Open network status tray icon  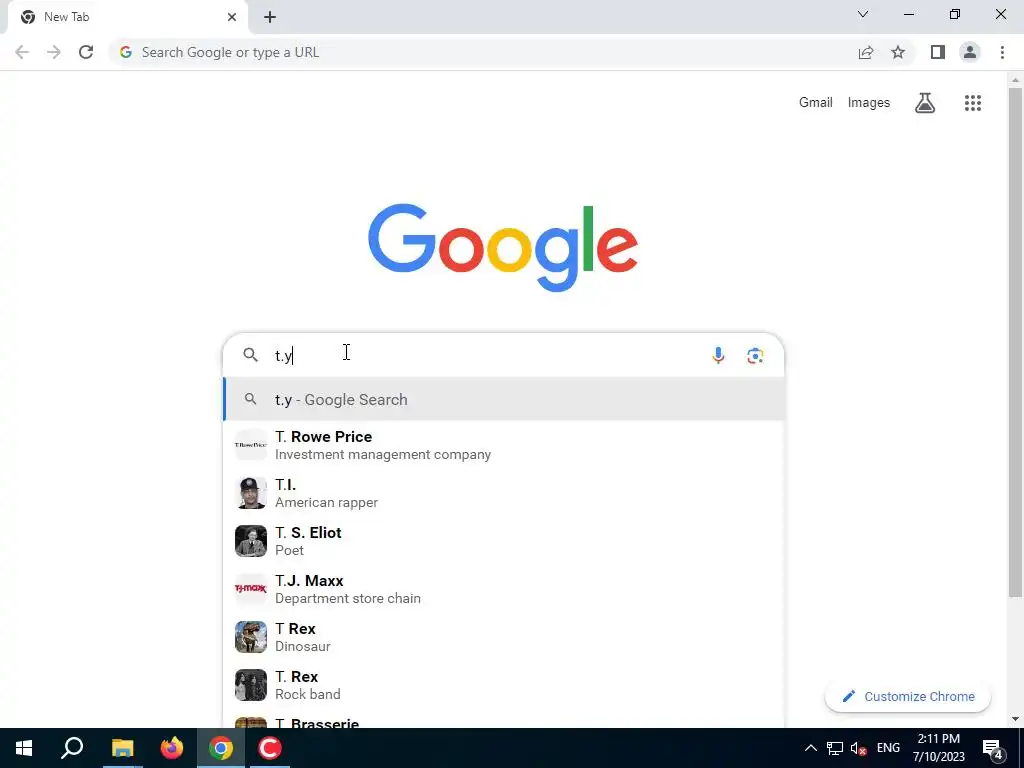835,748
